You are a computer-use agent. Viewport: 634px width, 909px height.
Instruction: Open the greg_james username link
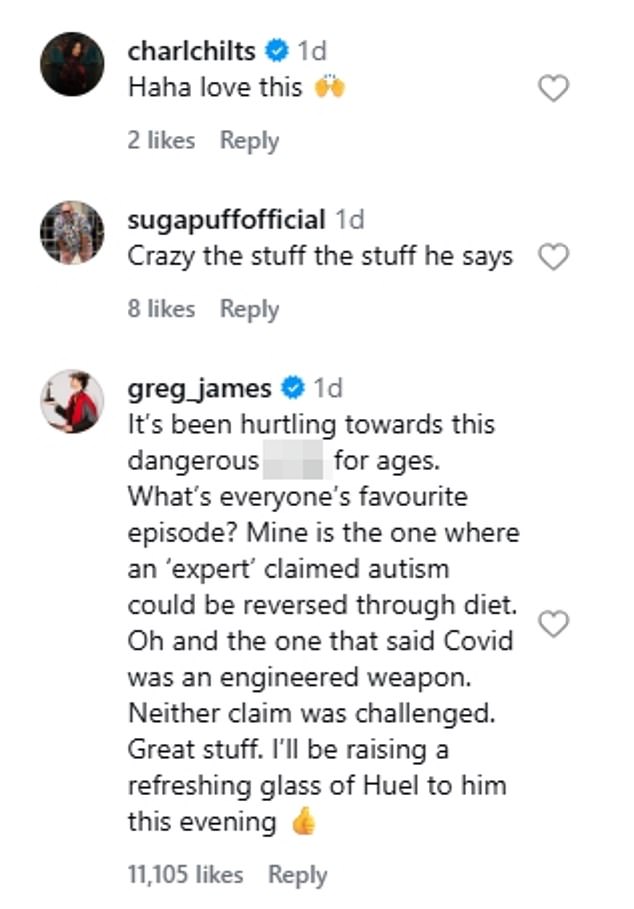click(x=202, y=388)
